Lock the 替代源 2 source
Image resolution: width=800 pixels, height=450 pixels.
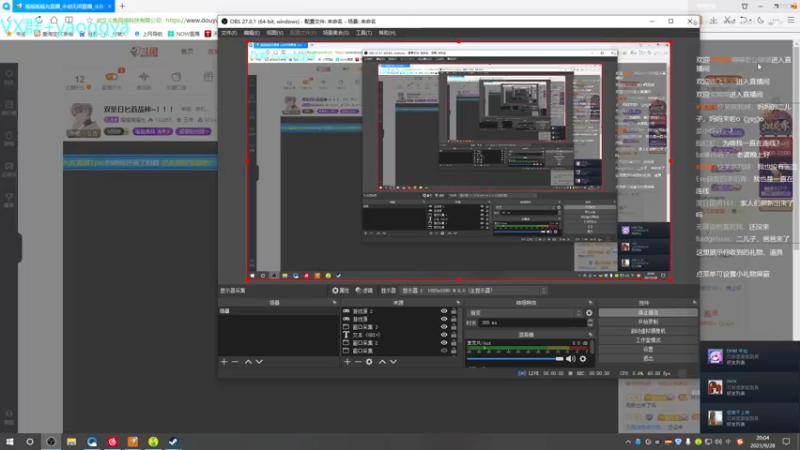tap(454, 311)
